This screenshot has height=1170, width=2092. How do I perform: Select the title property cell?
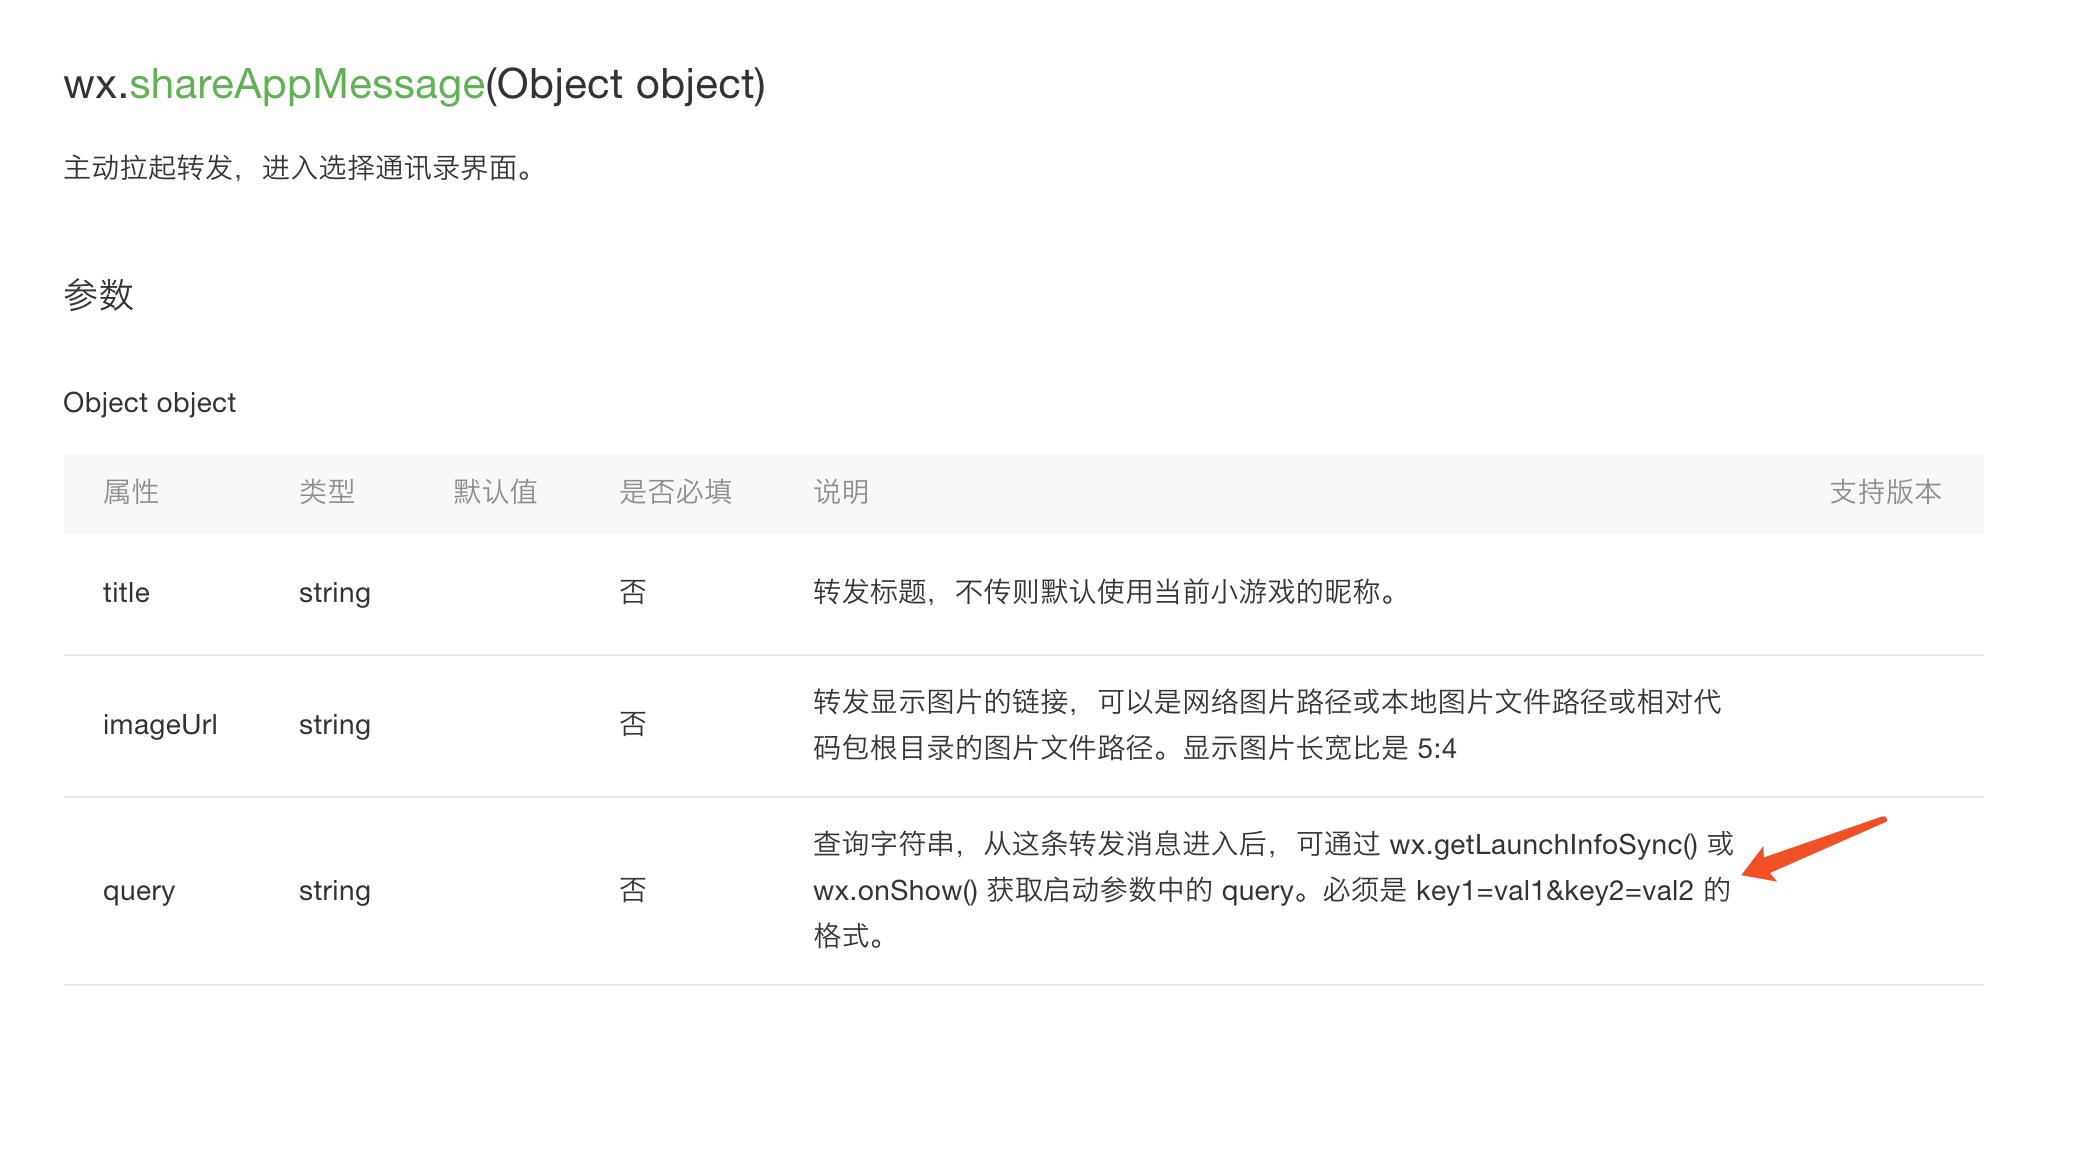pos(126,593)
